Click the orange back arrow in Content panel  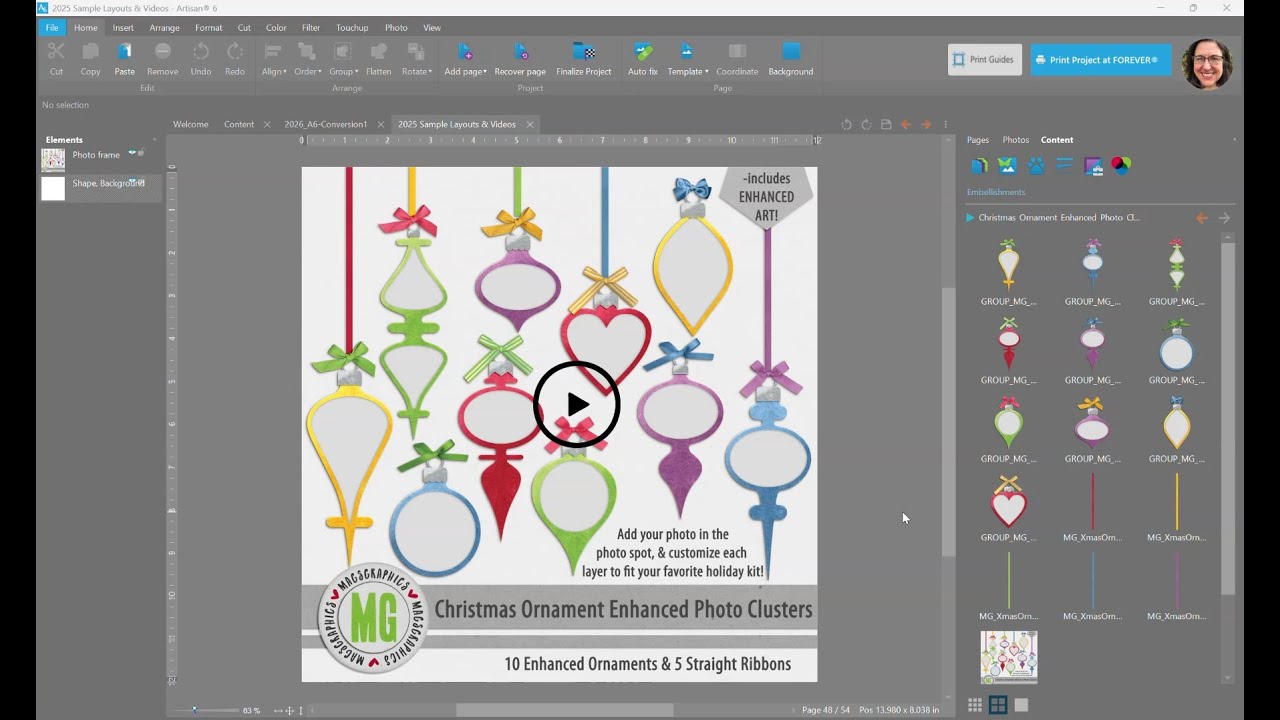pos(1202,218)
